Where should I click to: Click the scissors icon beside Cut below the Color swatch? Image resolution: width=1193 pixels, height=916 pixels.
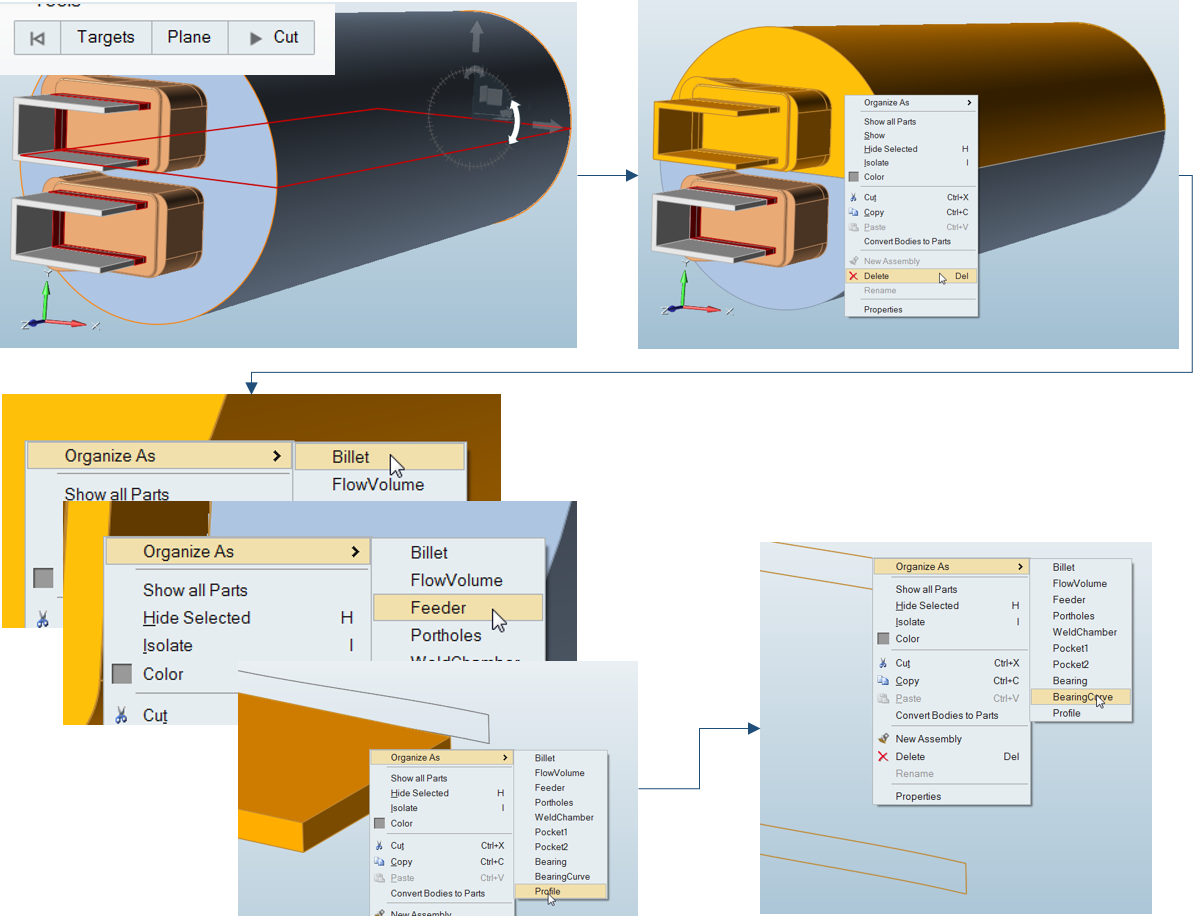121,715
